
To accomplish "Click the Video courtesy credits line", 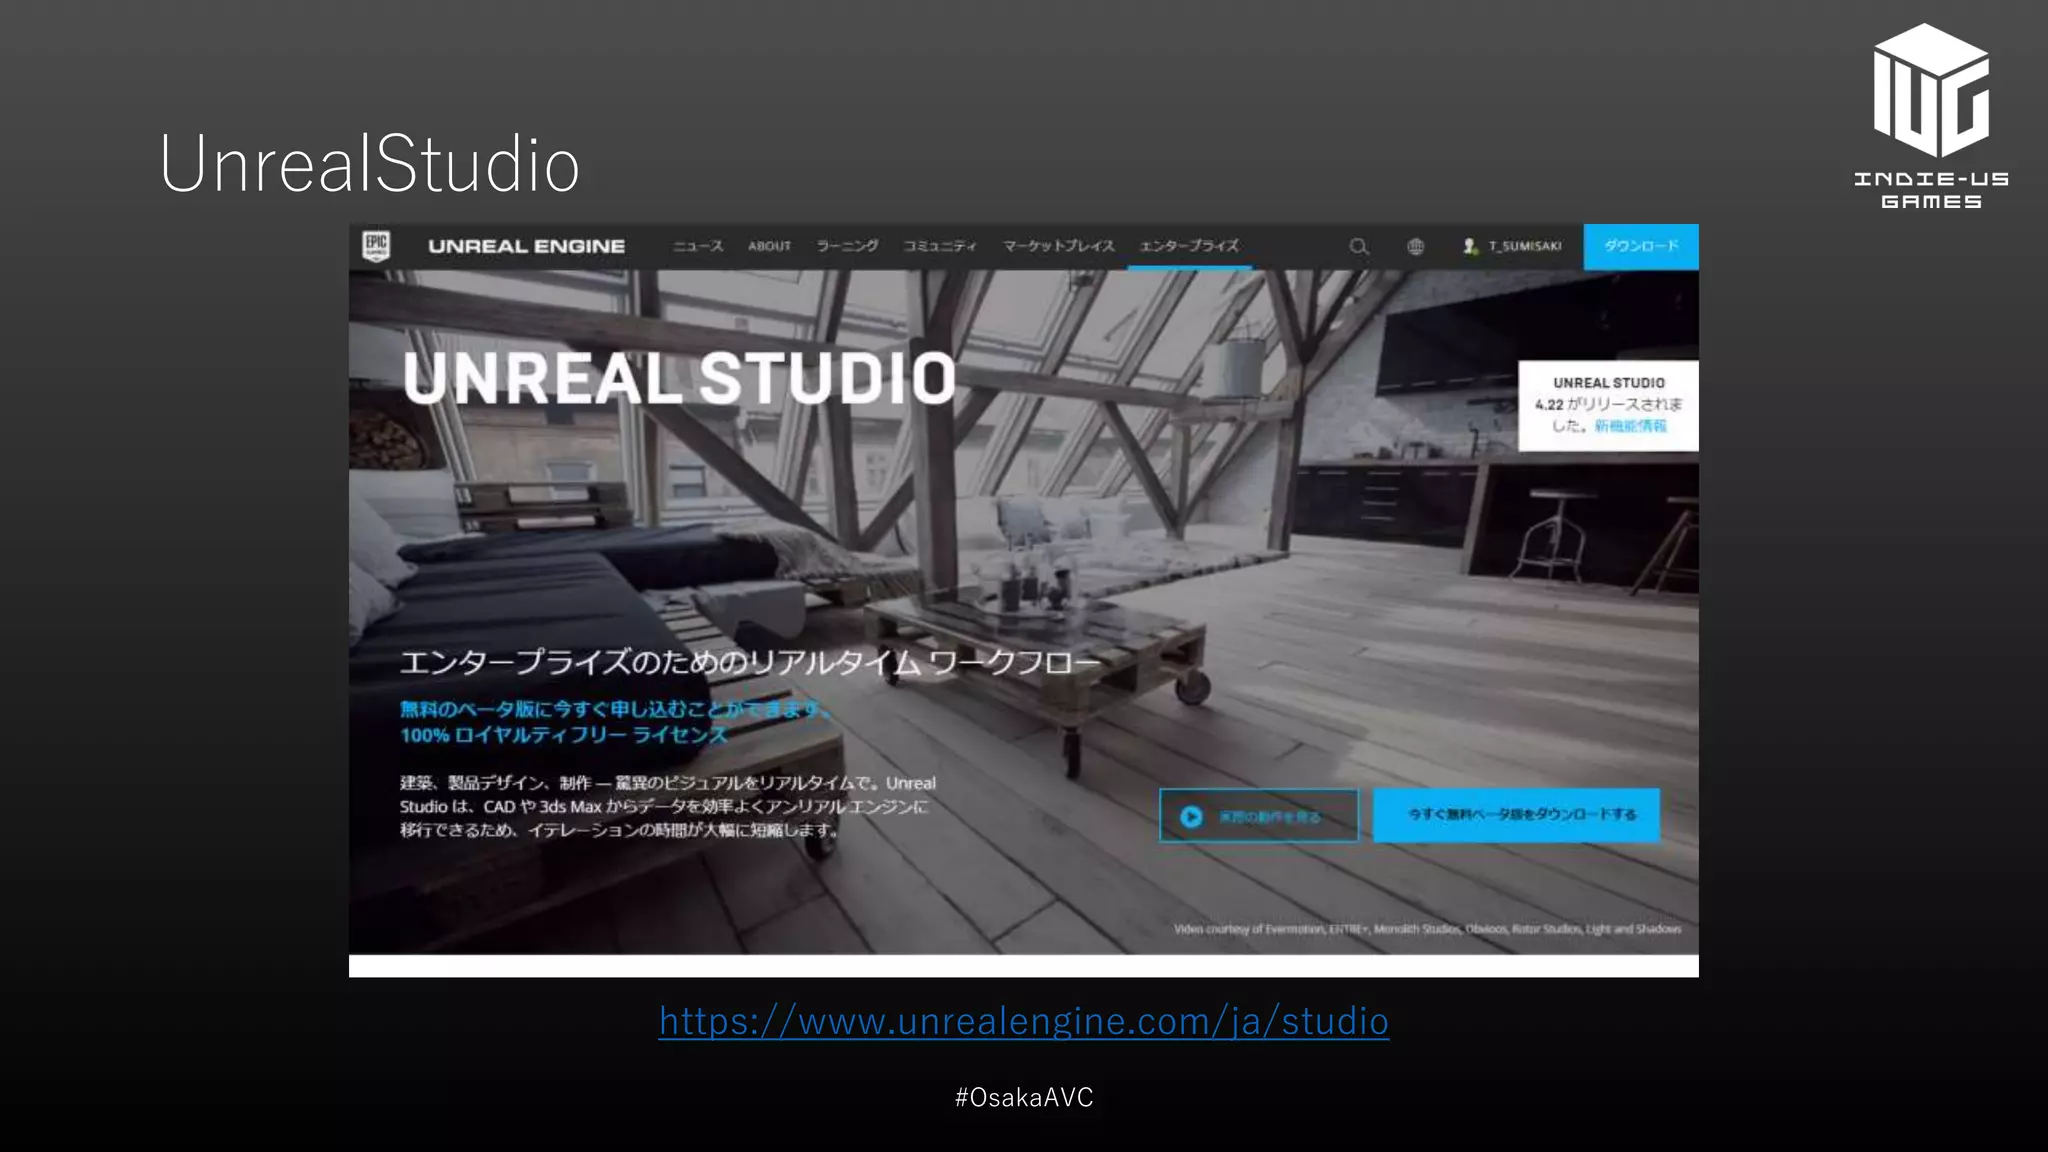I will click(x=1427, y=929).
